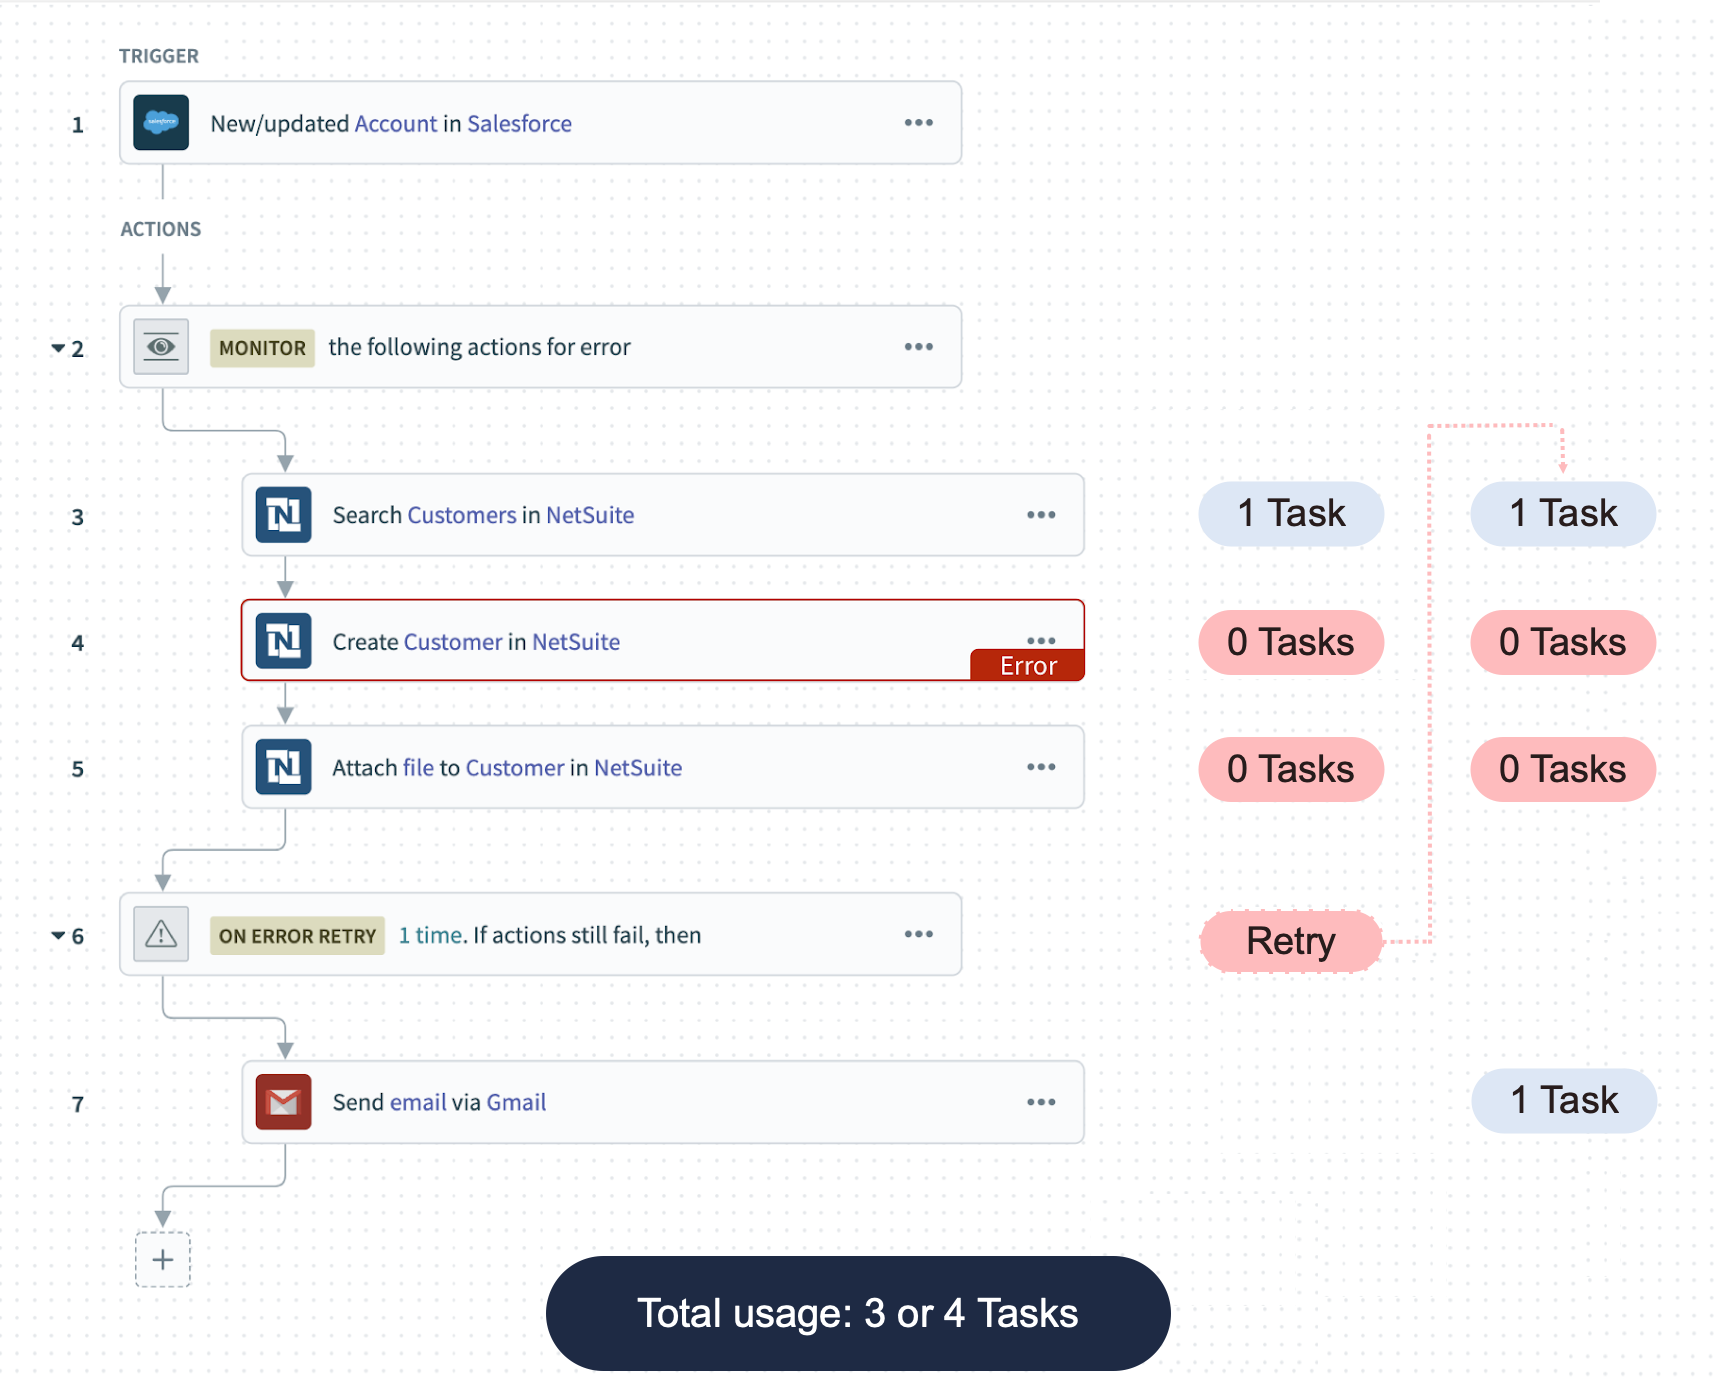Click the ON ERROR RETRY label tag
Image resolution: width=1716 pixels, height=1381 pixels.
click(x=297, y=936)
